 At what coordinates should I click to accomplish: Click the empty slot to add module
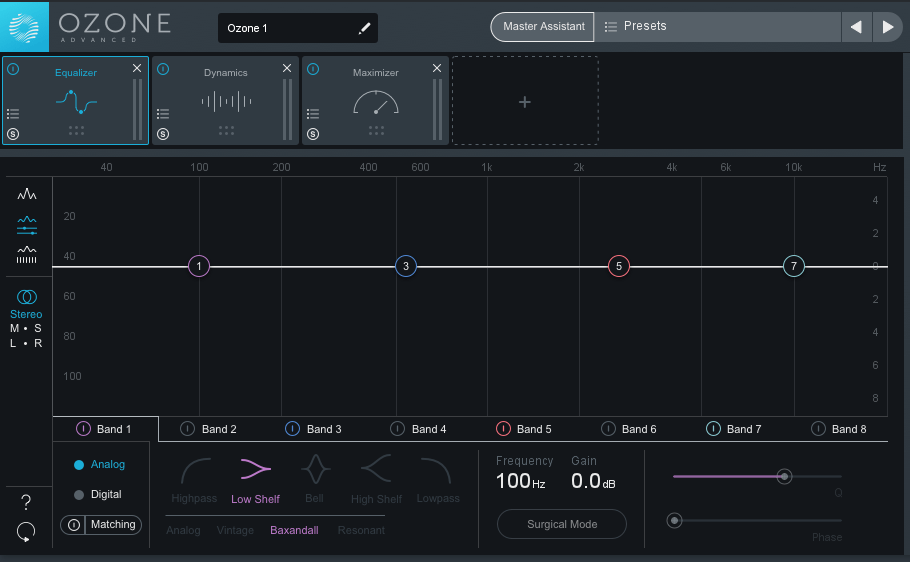pos(525,101)
